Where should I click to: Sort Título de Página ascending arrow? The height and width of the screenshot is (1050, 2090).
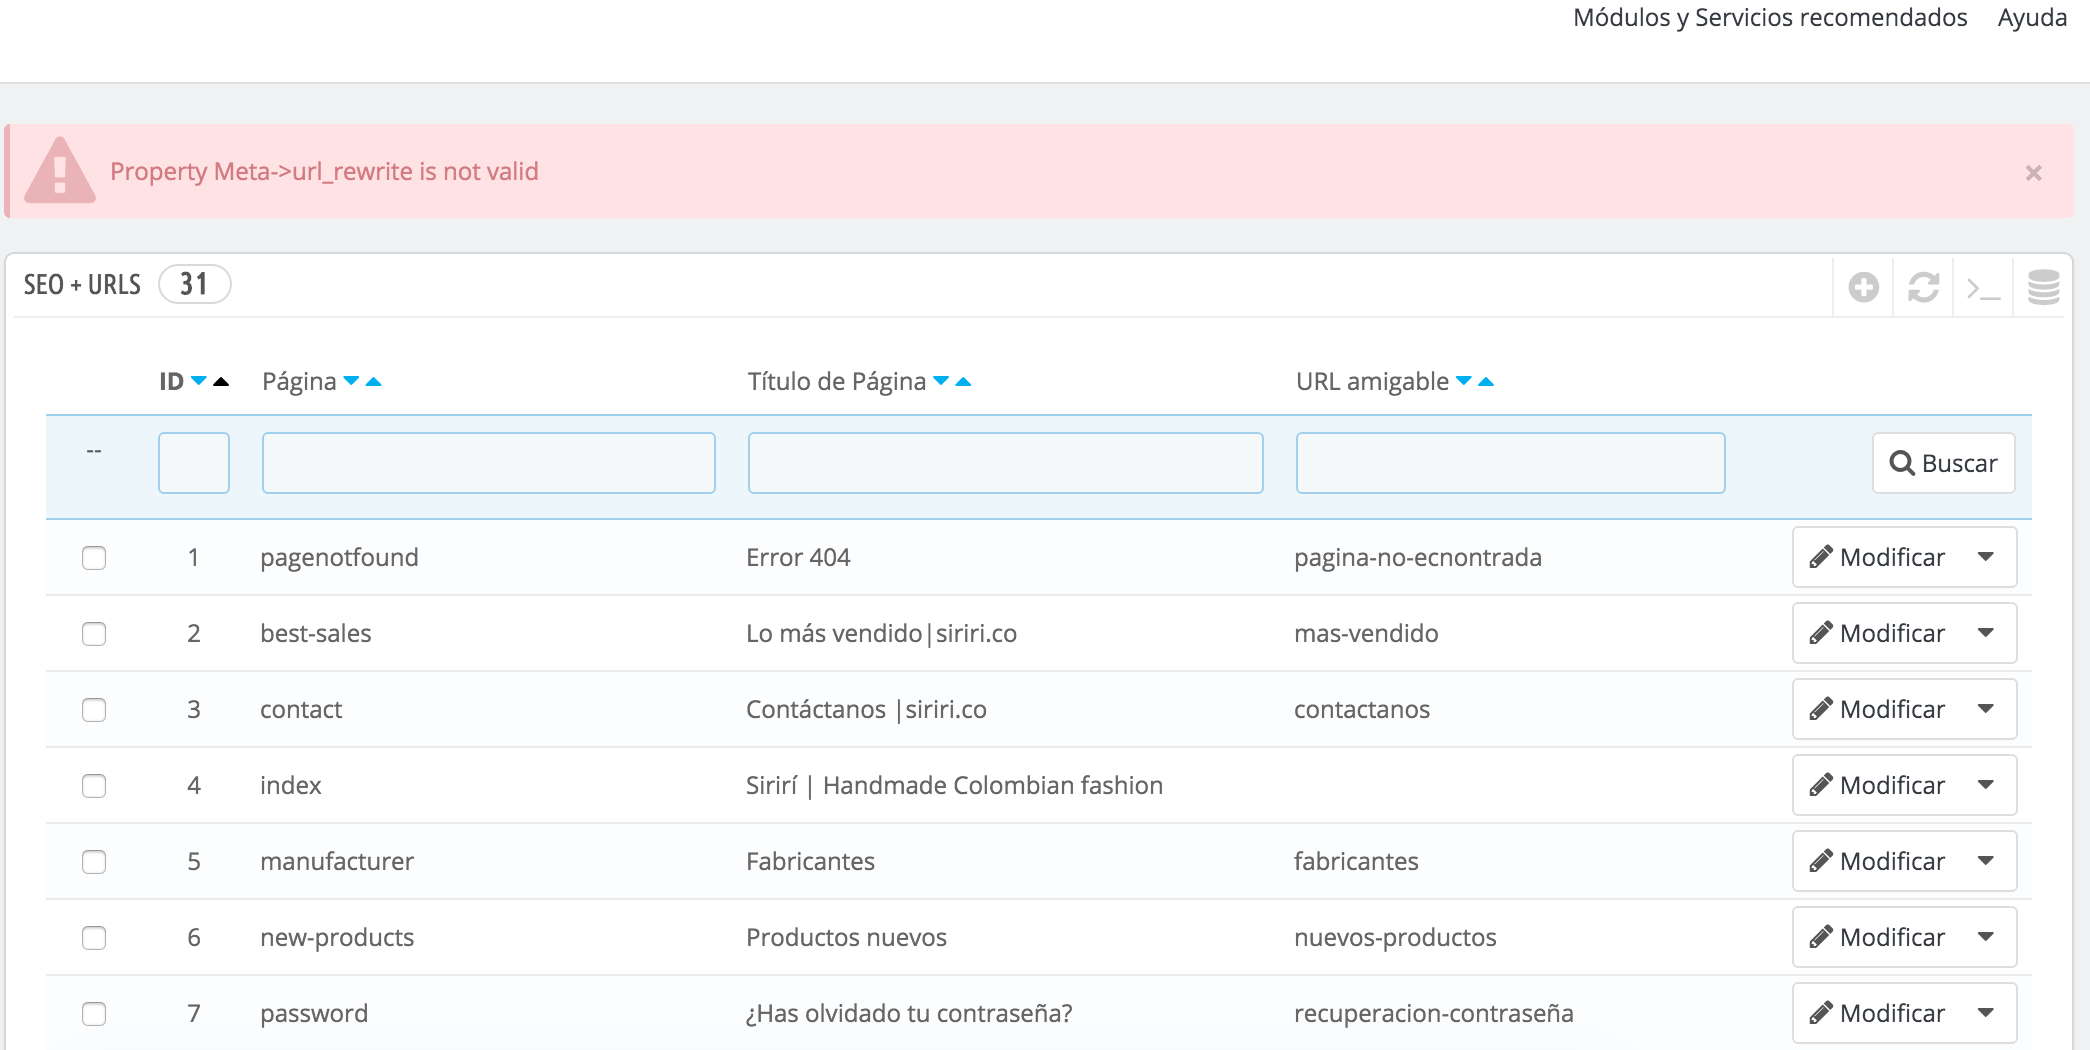pyautogui.click(x=963, y=381)
